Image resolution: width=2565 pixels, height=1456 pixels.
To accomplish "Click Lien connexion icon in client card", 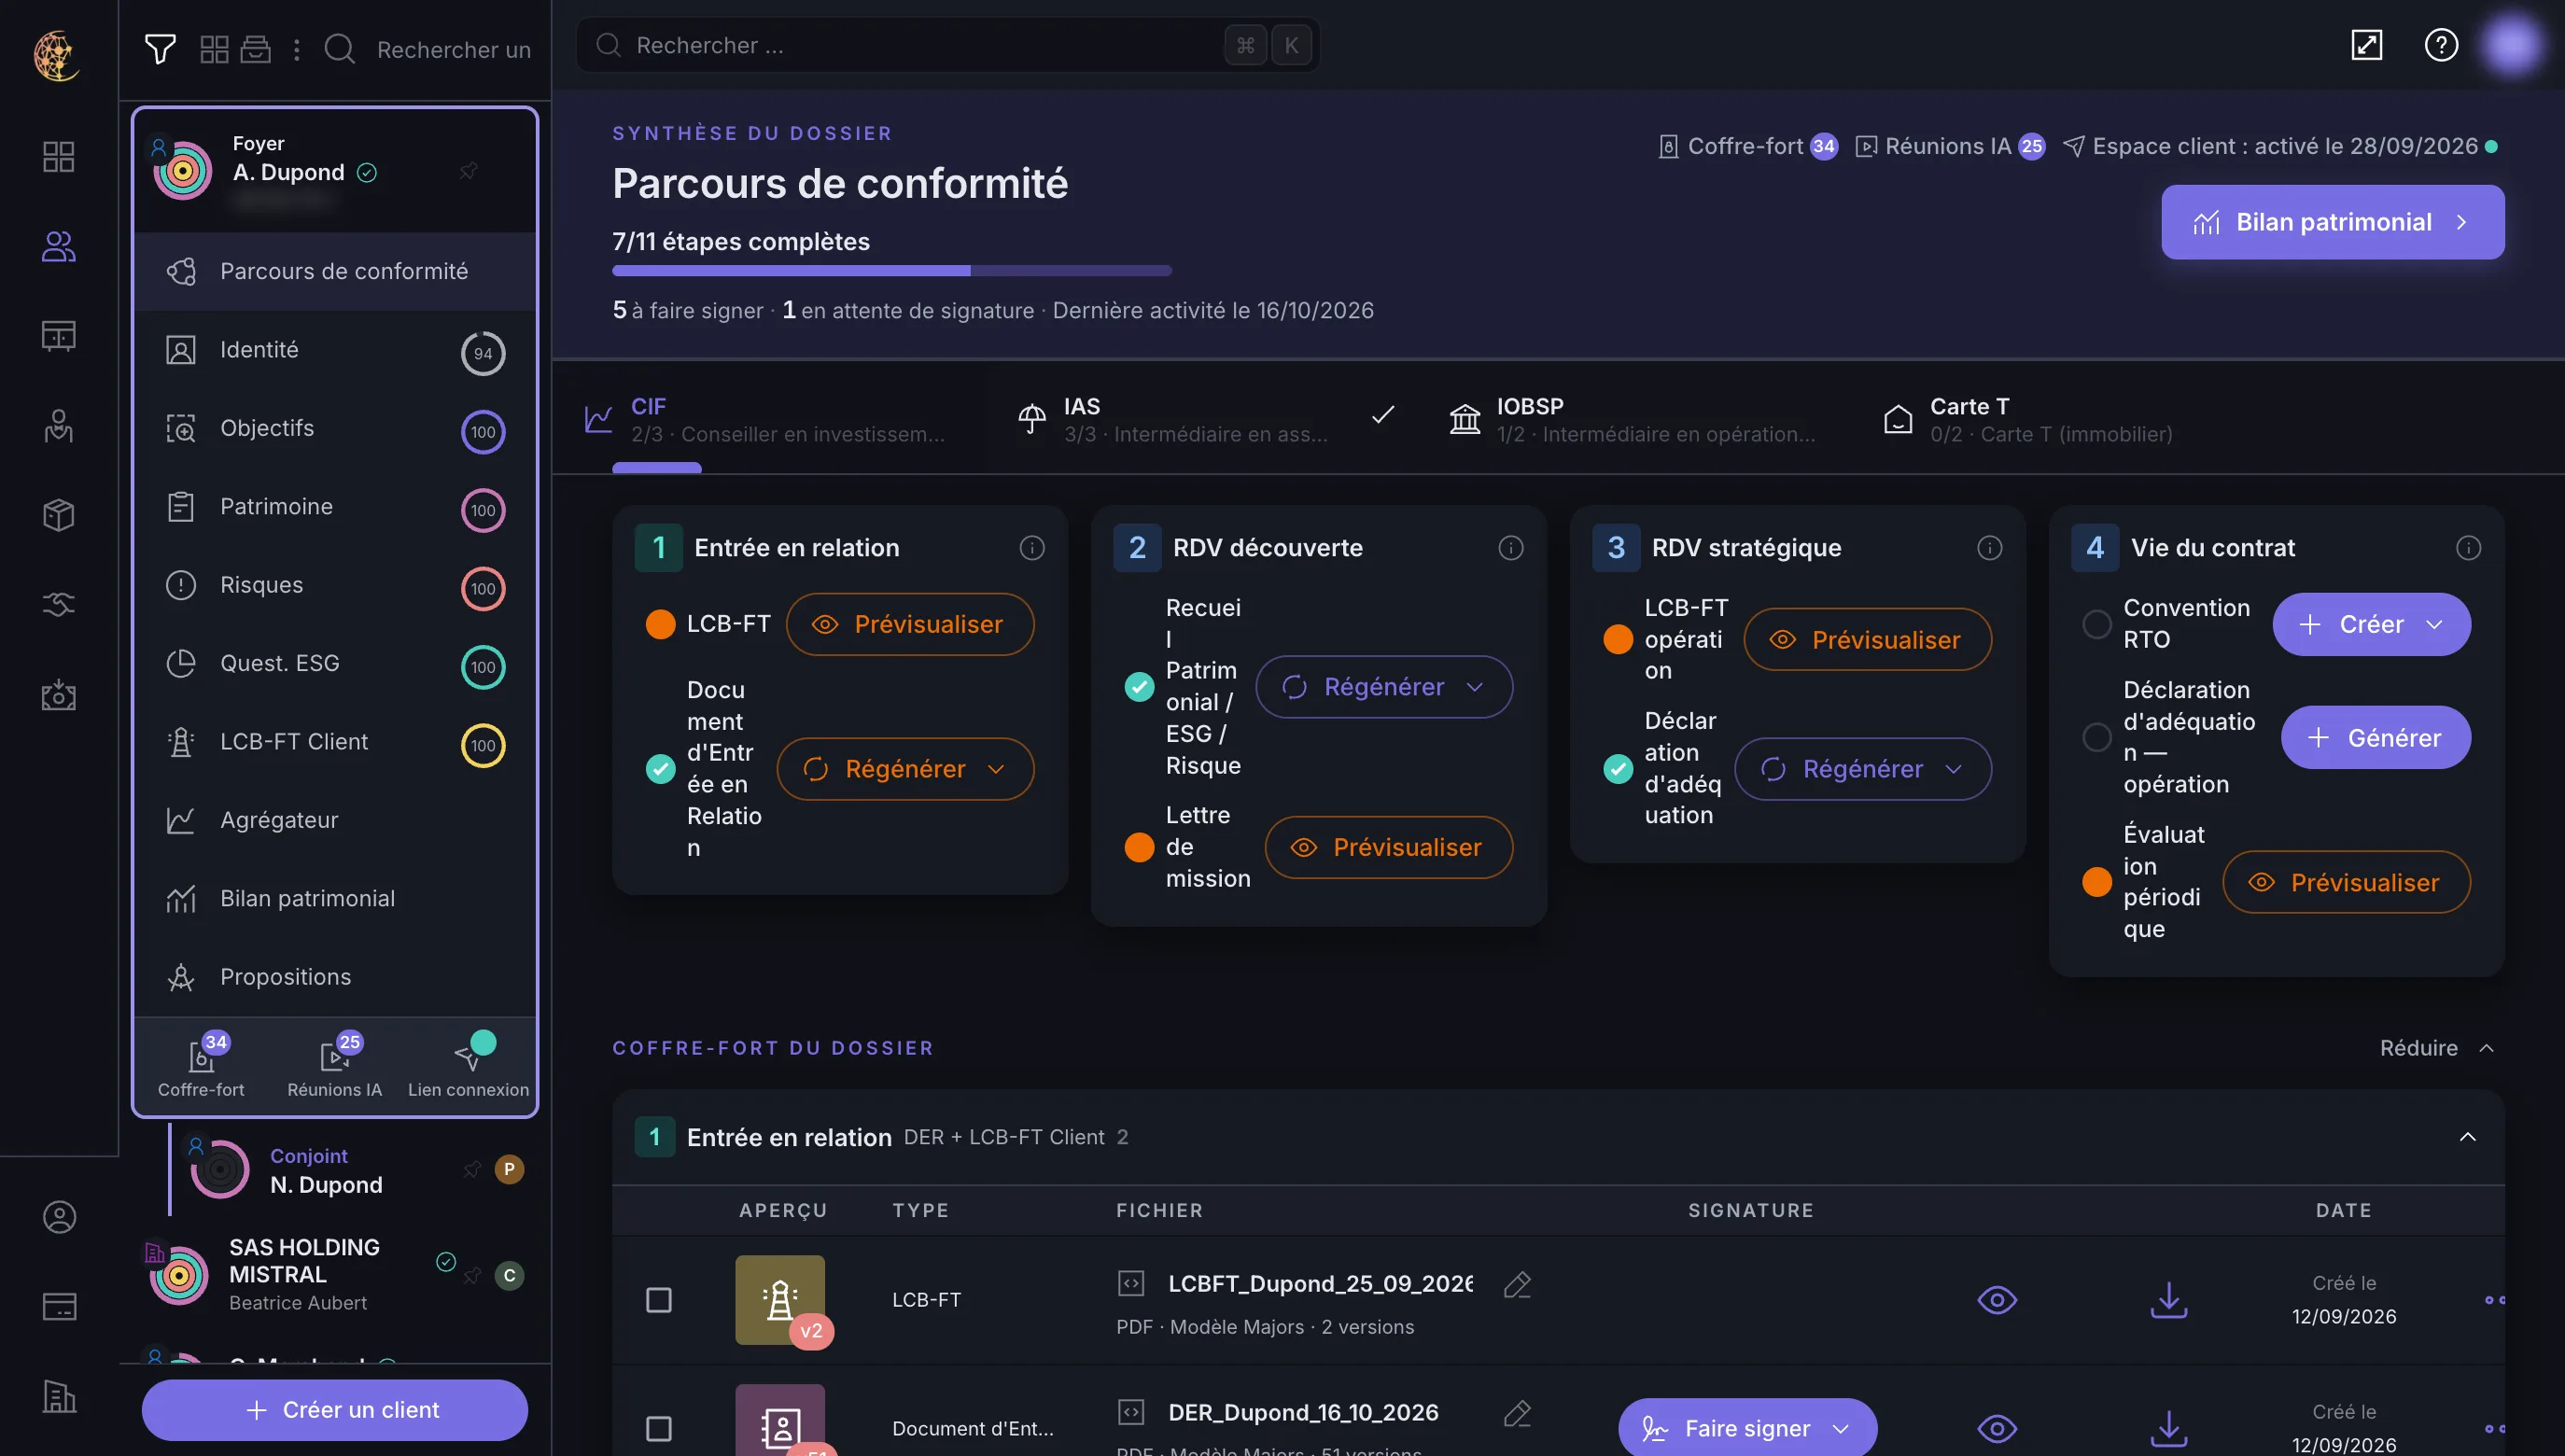I will (x=468, y=1066).
